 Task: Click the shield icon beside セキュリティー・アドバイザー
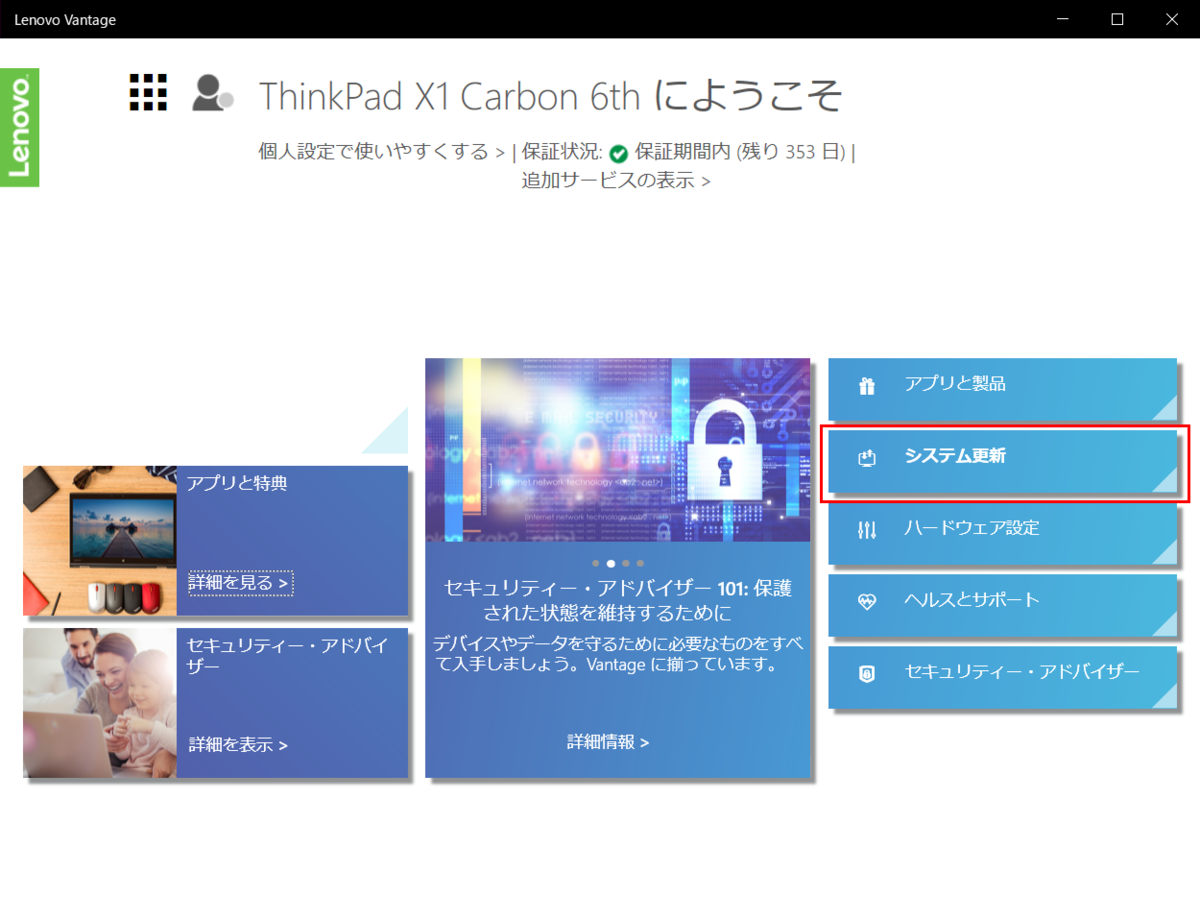pyautogui.click(x=867, y=674)
